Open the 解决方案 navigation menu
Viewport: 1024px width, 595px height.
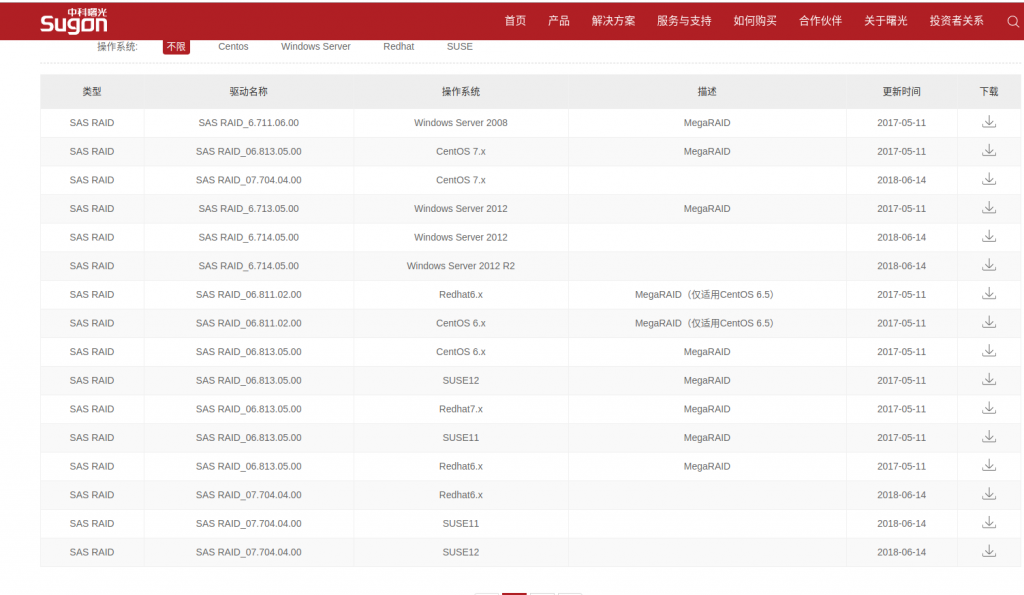pos(613,21)
